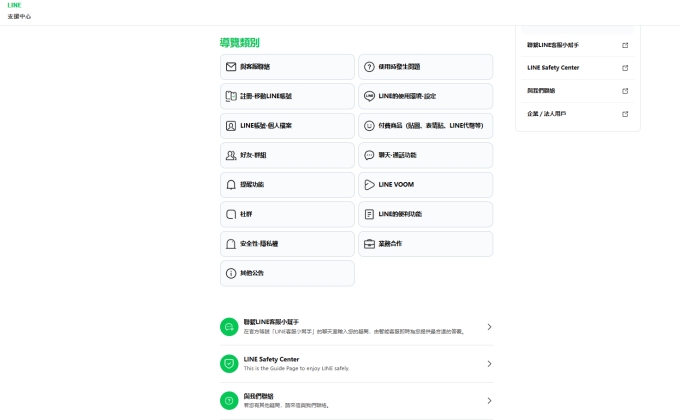Click the question mark icon category tile
The image size is (680, 420).
click(369, 67)
